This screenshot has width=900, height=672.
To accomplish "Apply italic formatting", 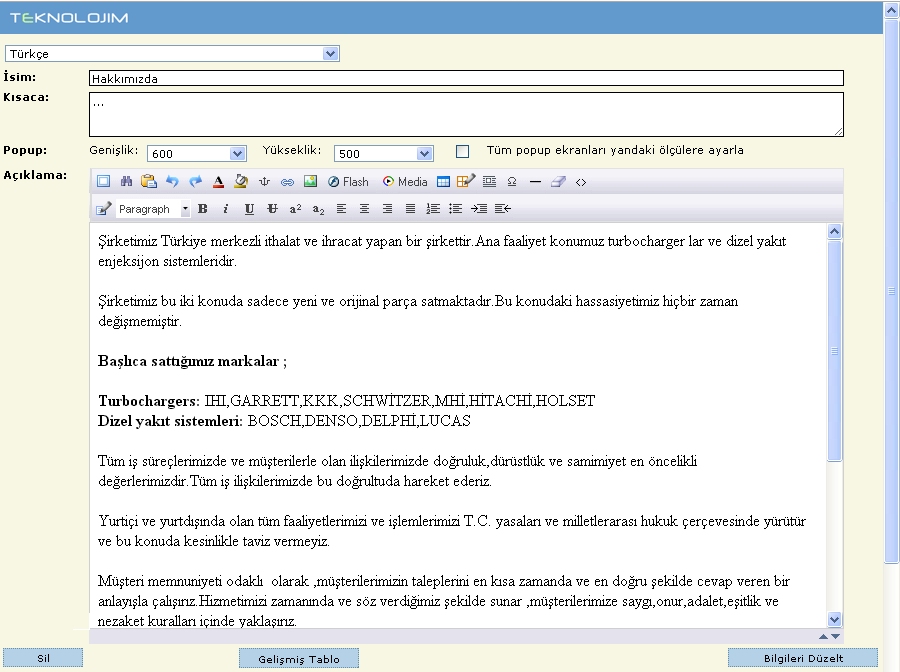I will [226, 209].
